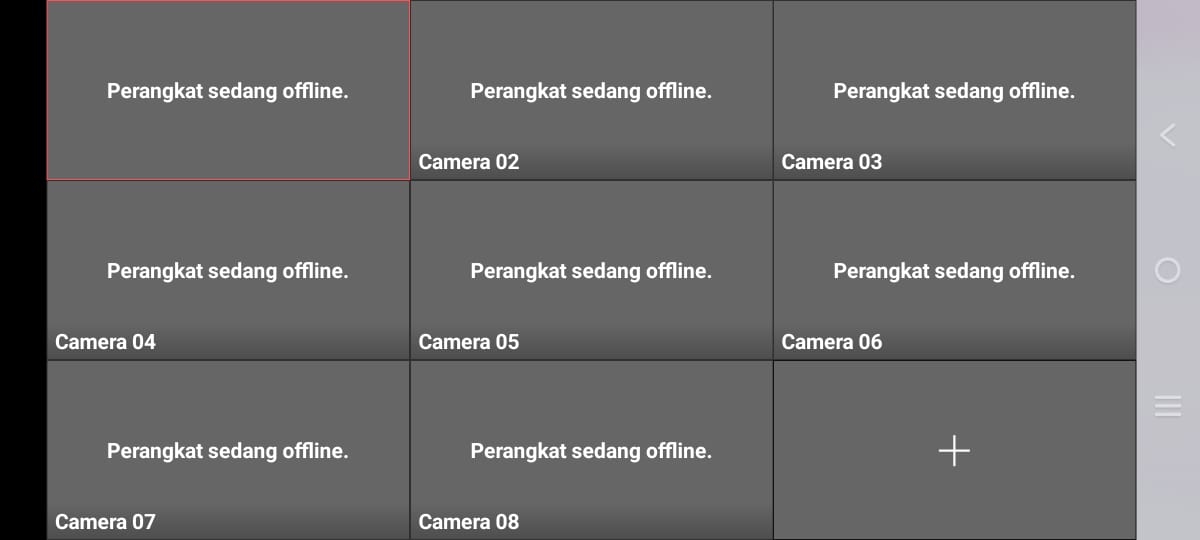Click the Camera 07 label
Image resolution: width=1200 pixels, height=540 pixels.
pos(106,522)
